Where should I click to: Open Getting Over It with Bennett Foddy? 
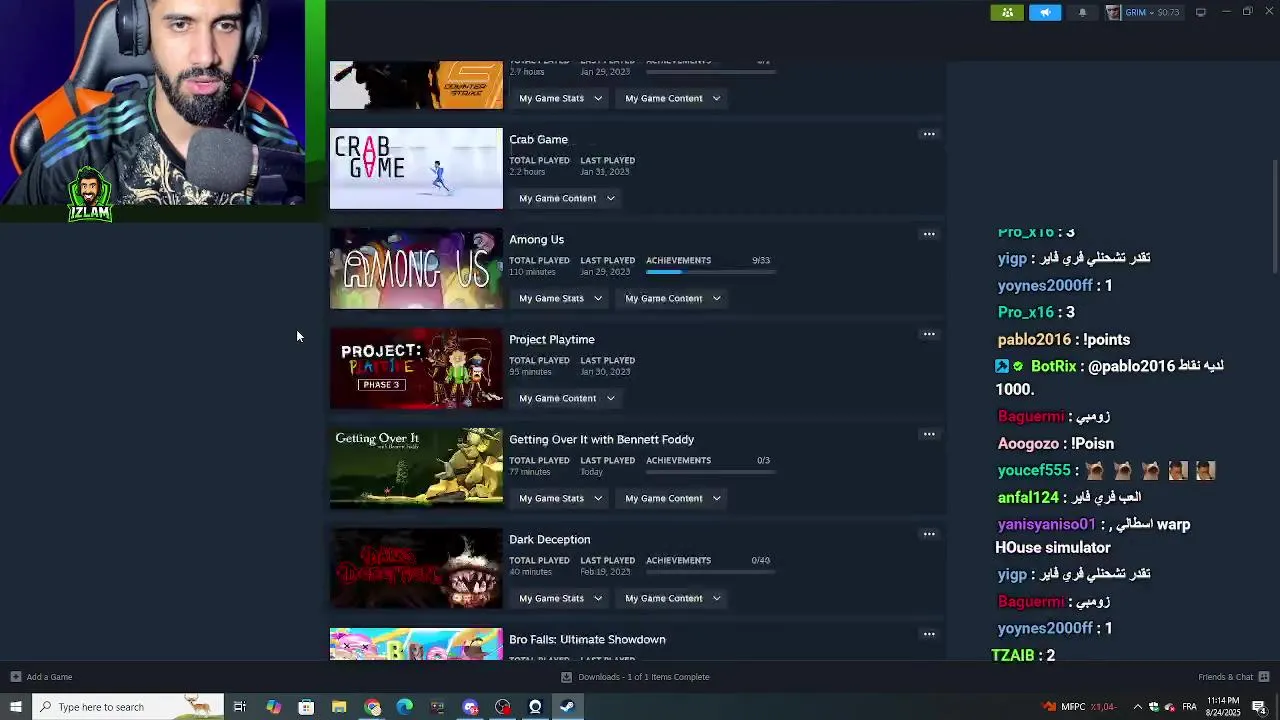(601, 439)
